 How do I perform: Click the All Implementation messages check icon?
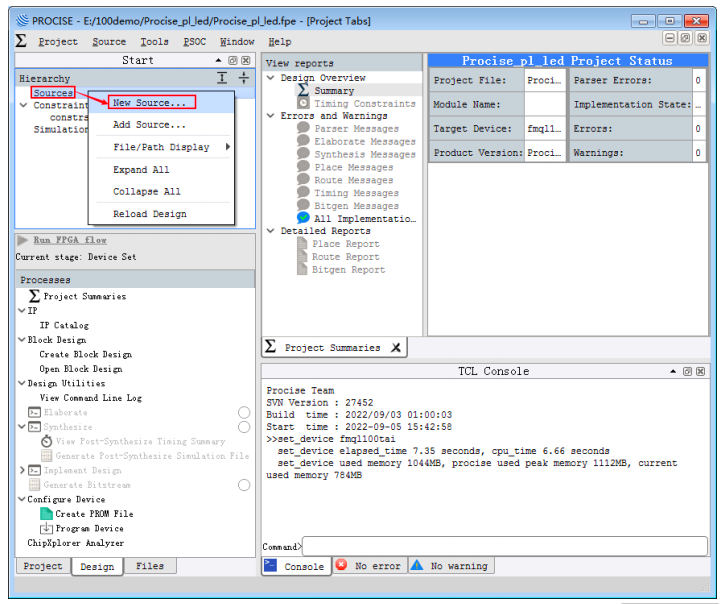pos(303,217)
